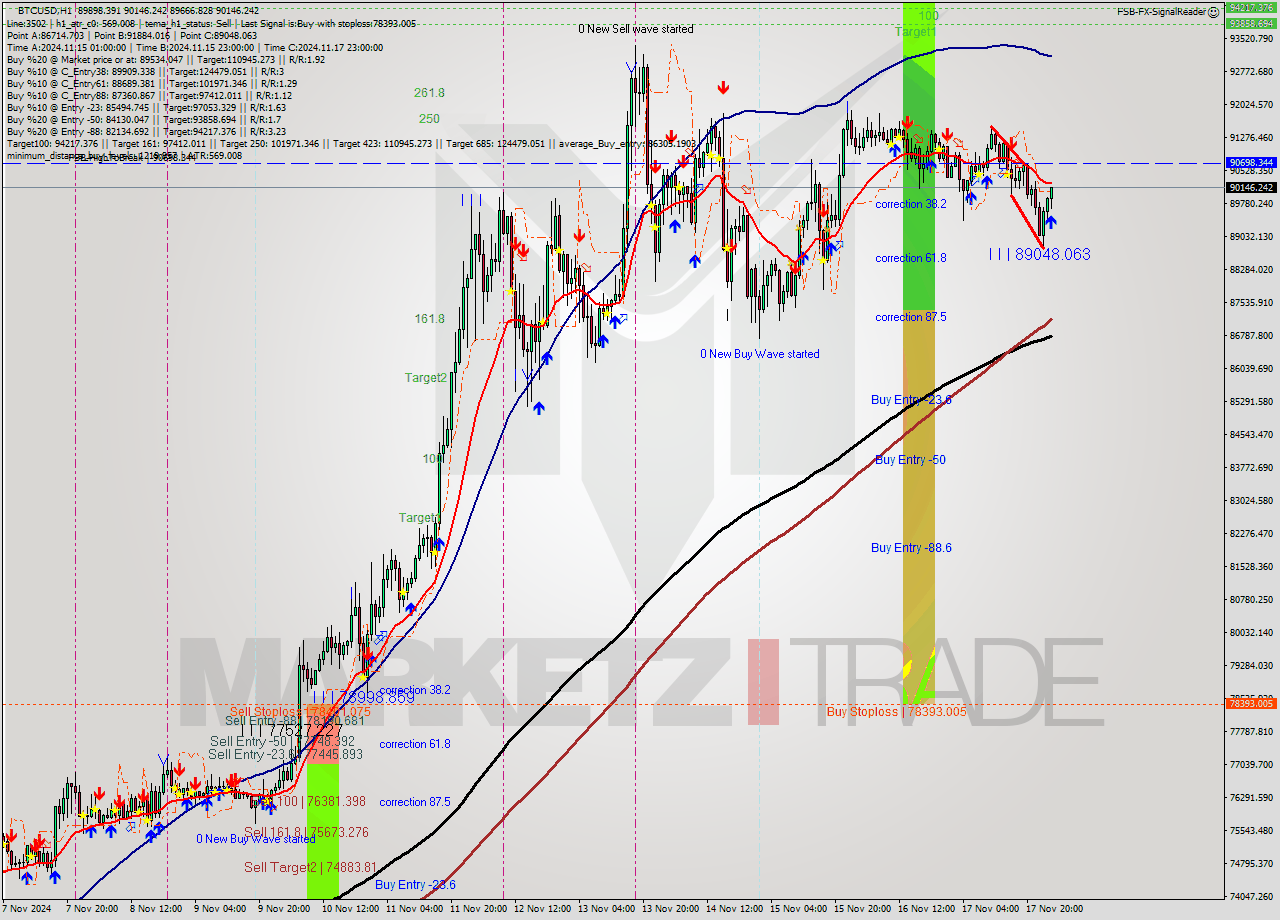The image size is (1280, 920).
Task: Click the 86039.690 price axis value
Action: (1251, 368)
